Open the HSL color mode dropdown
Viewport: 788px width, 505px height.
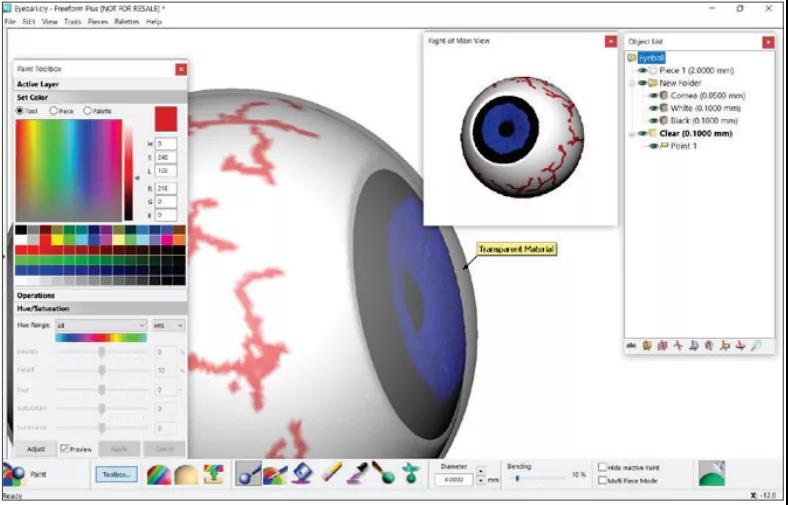pos(168,326)
